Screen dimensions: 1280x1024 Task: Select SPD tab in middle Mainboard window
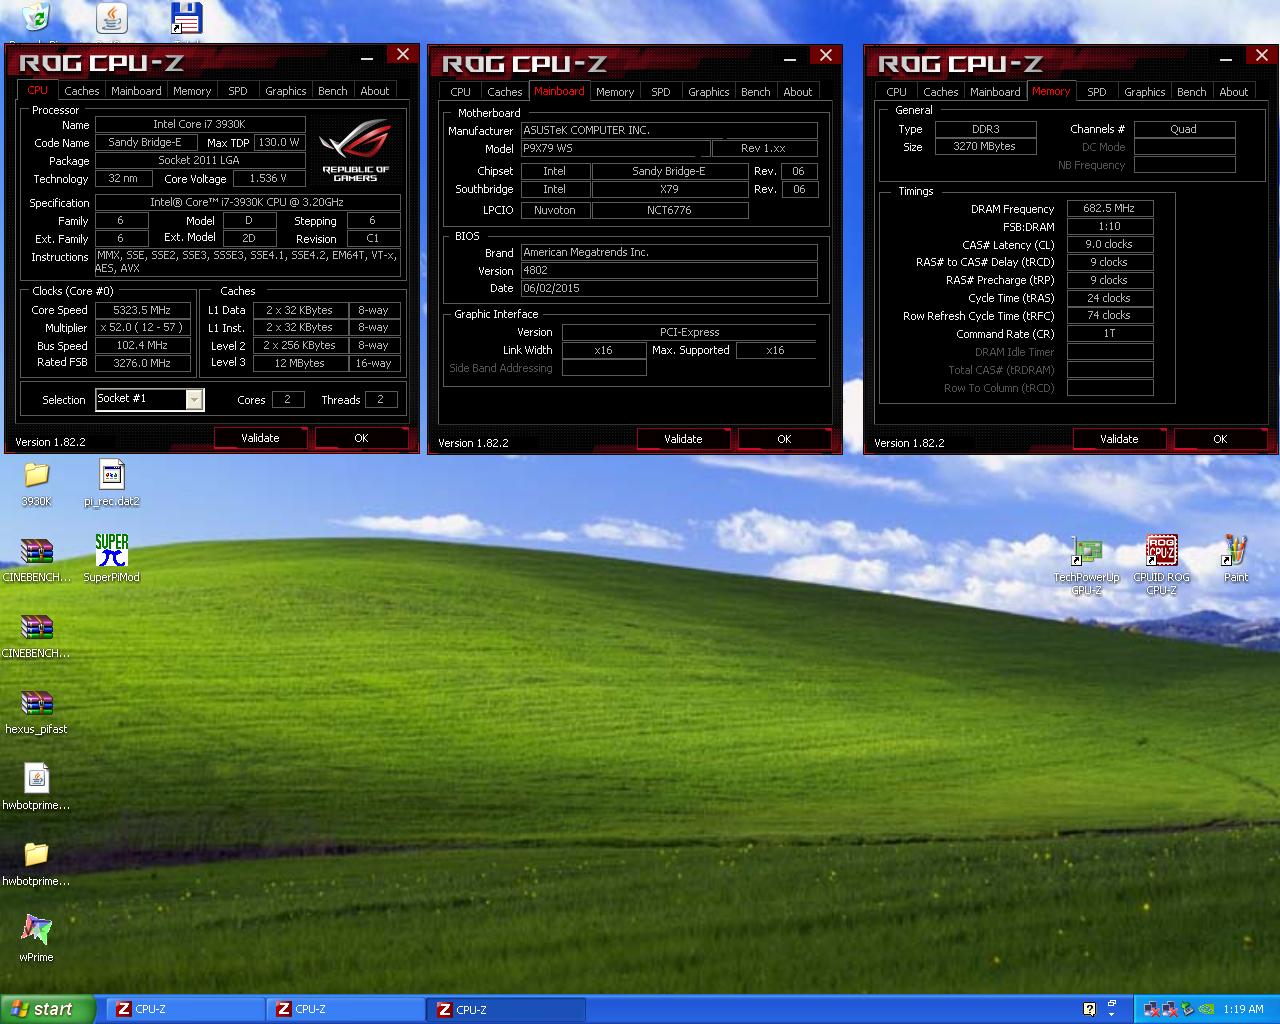[661, 91]
